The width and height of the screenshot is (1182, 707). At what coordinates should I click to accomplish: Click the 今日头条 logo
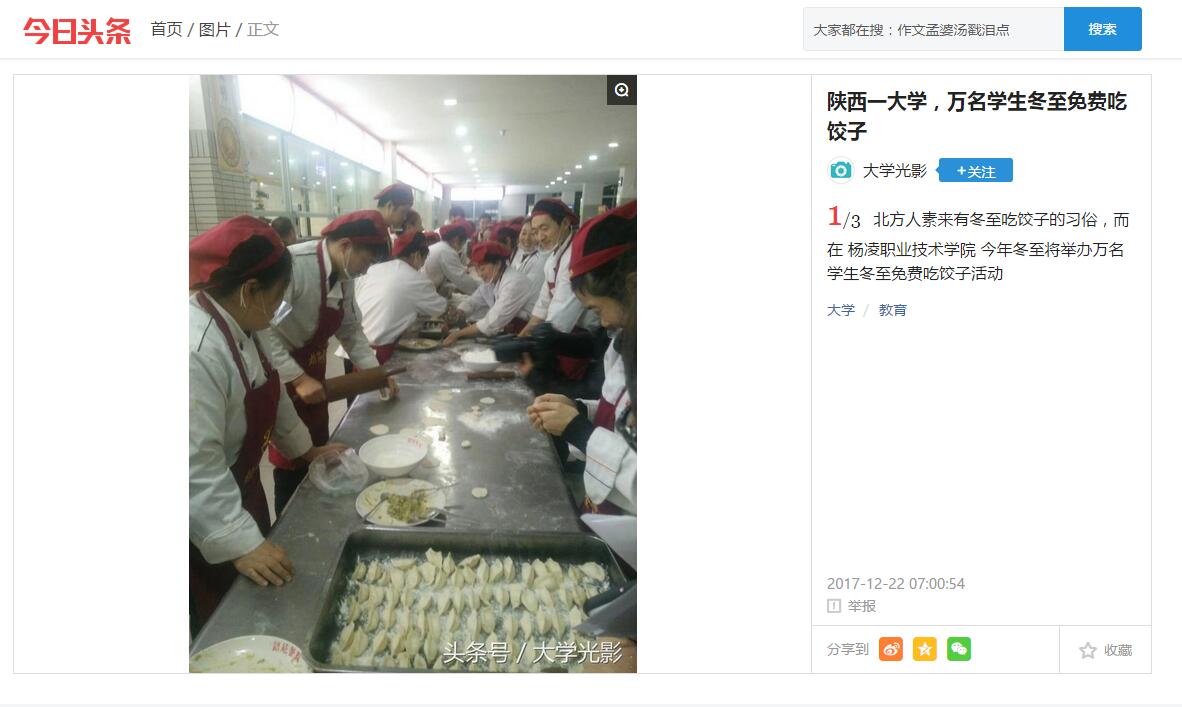(x=76, y=30)
